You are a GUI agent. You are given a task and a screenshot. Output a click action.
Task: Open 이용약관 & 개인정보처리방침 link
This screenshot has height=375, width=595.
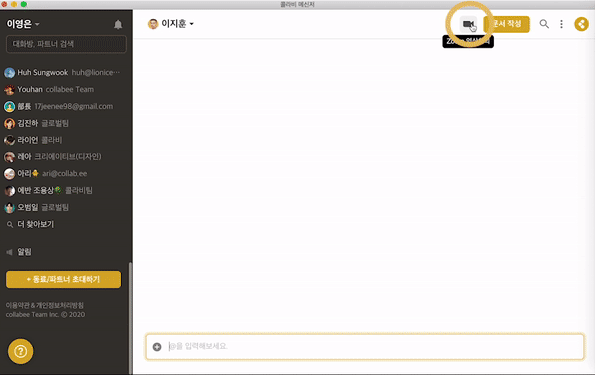45,305
